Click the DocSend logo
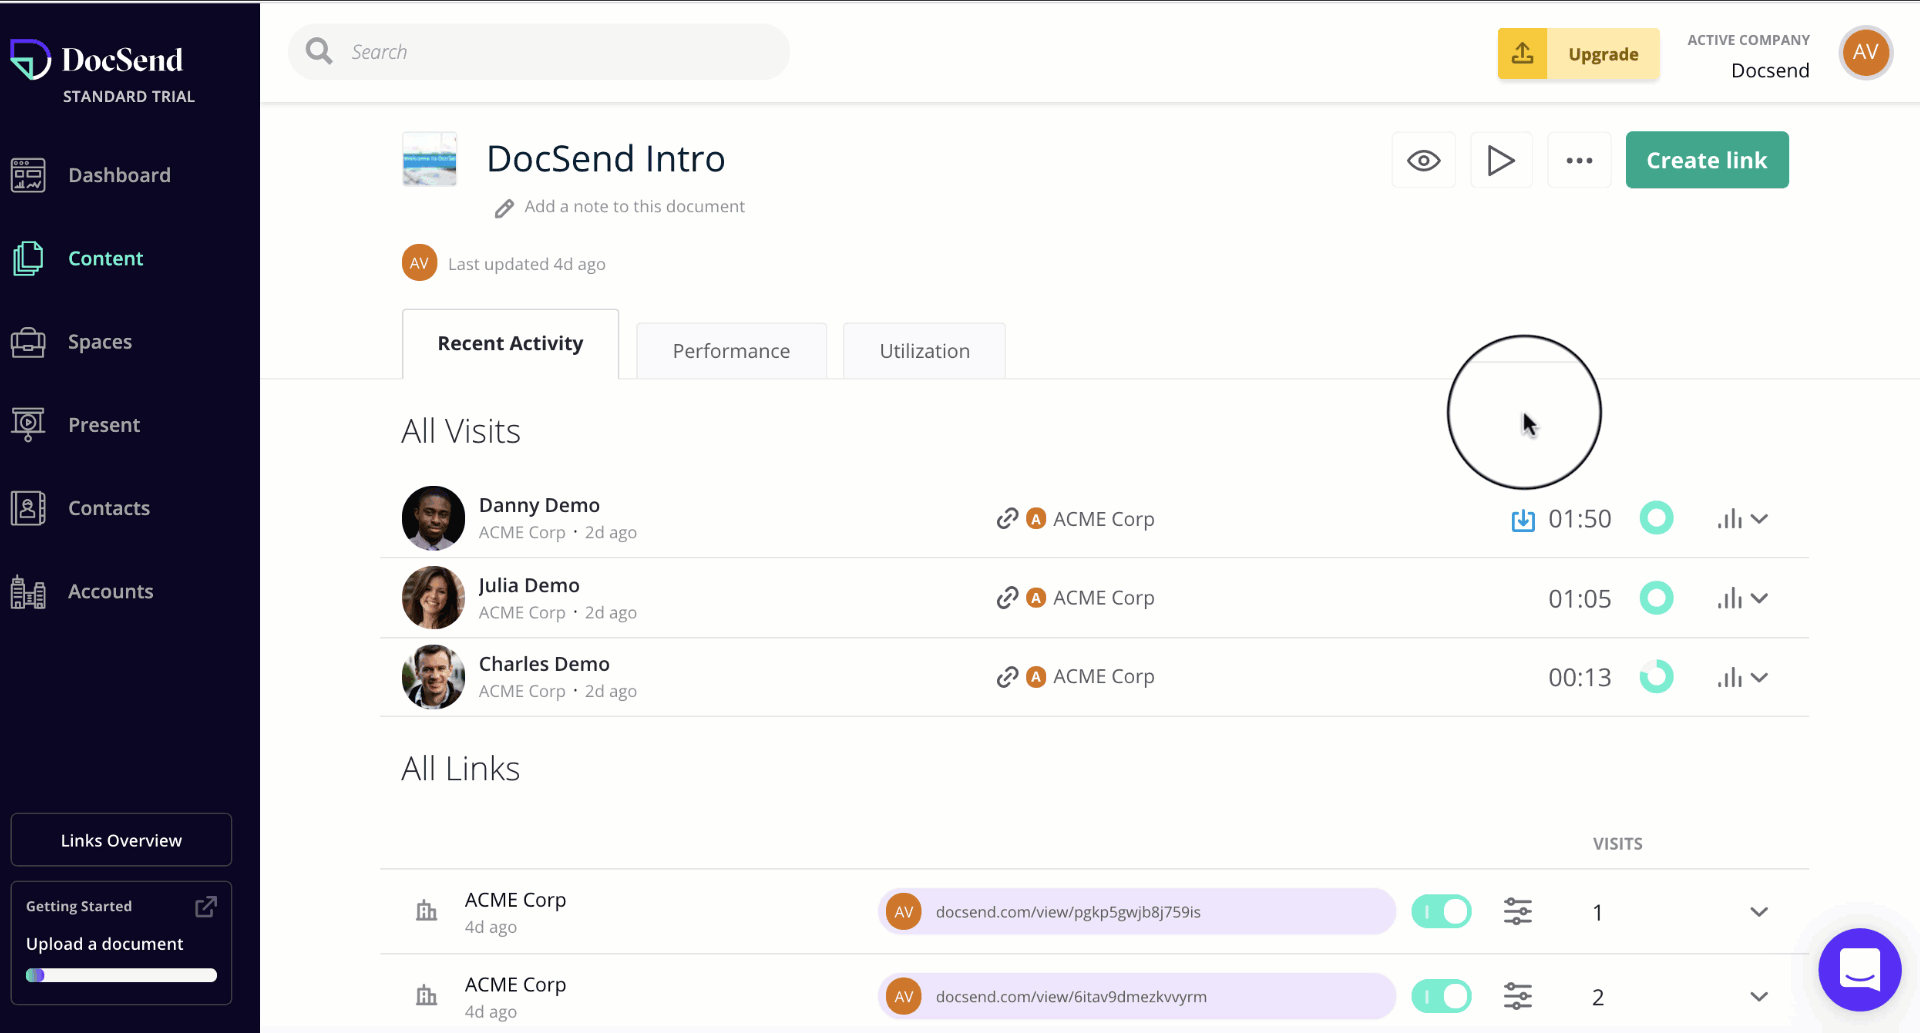Viewport: 1920px width, 1033px height. (96, 59)
